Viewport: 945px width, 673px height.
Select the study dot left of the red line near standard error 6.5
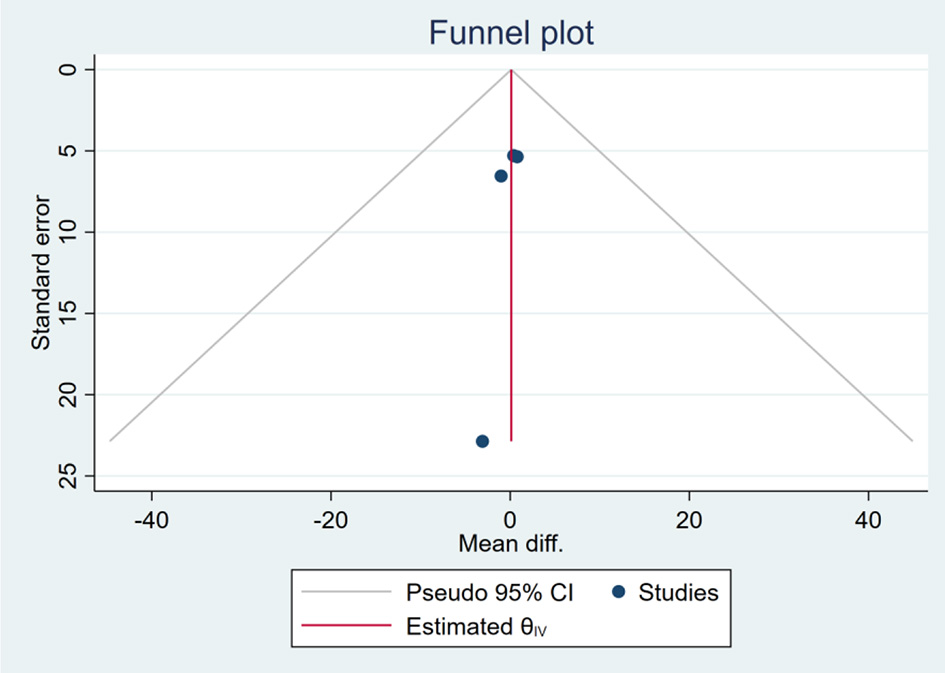click(501, 176)
